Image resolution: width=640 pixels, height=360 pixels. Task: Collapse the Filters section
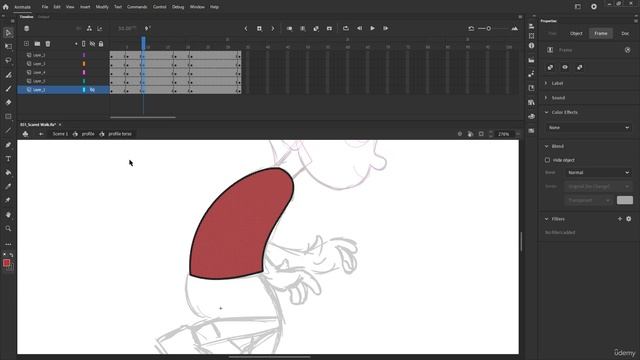[546, 219]
